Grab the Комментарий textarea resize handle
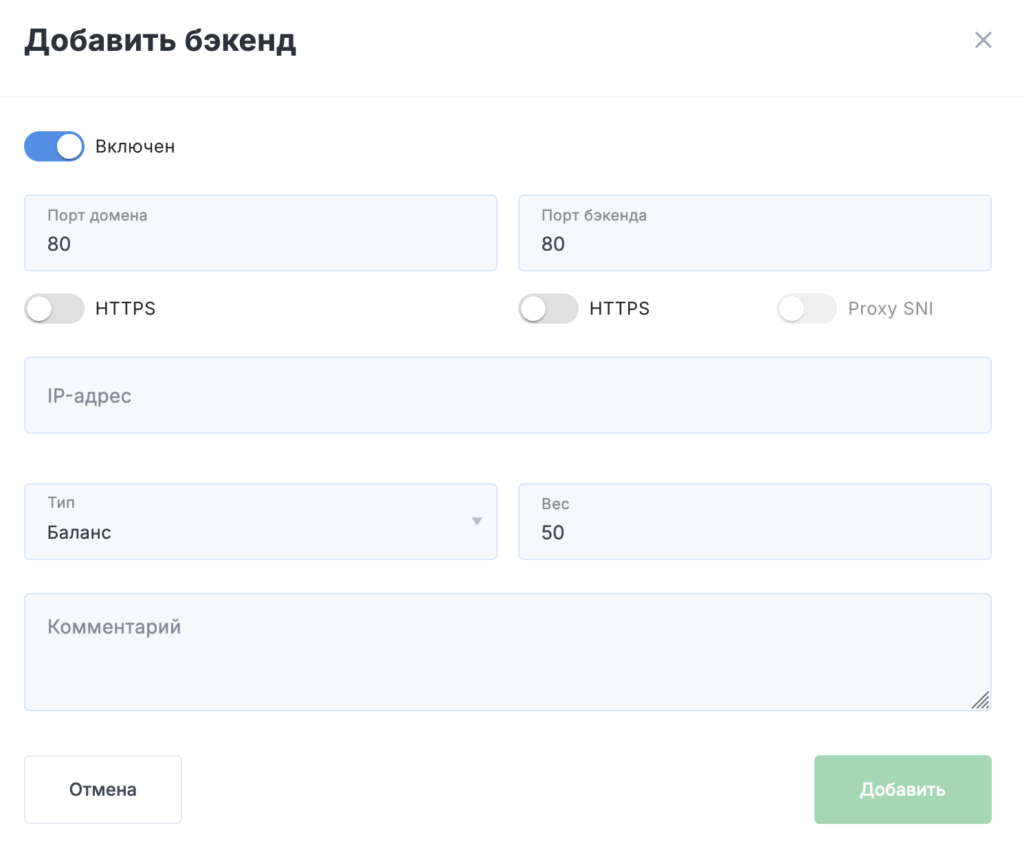Image resolution: width=1024 pixels, height=848 pixels. pos(980,700)
